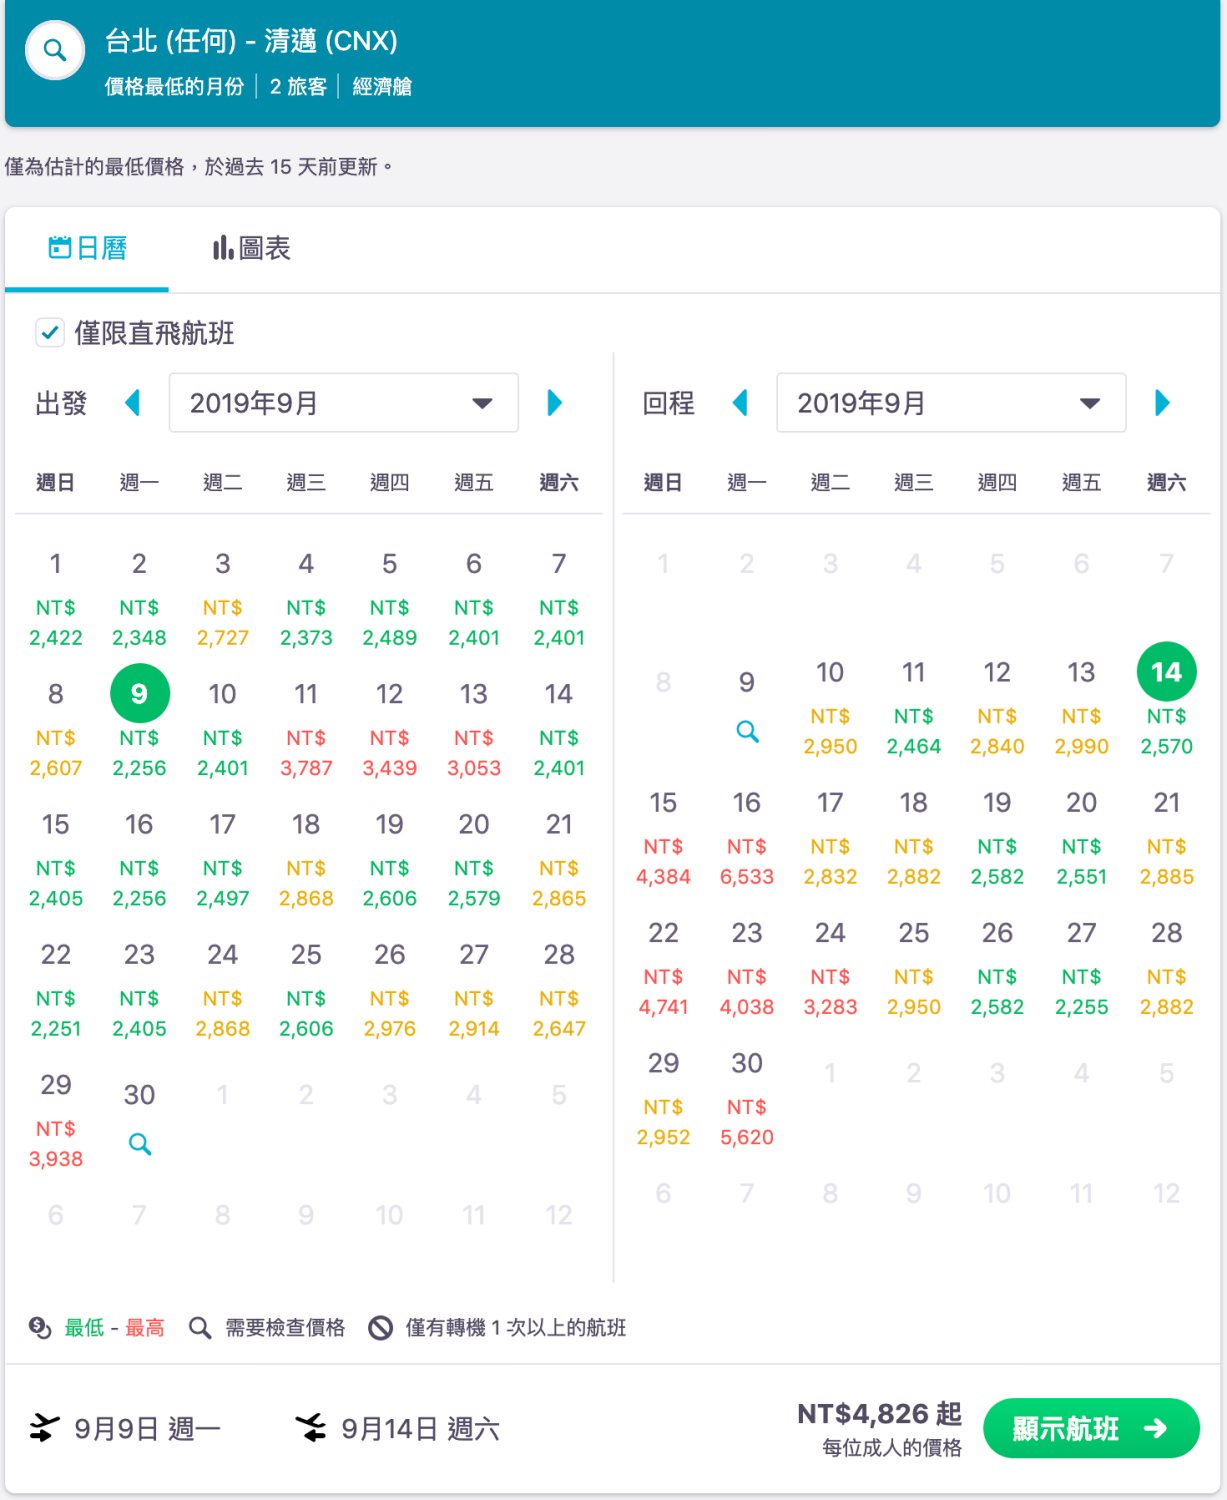This screenshot has height=1500, width=1227.
Task: Select departure September 1 priced NT$2,422
Action: click(56, 600)
